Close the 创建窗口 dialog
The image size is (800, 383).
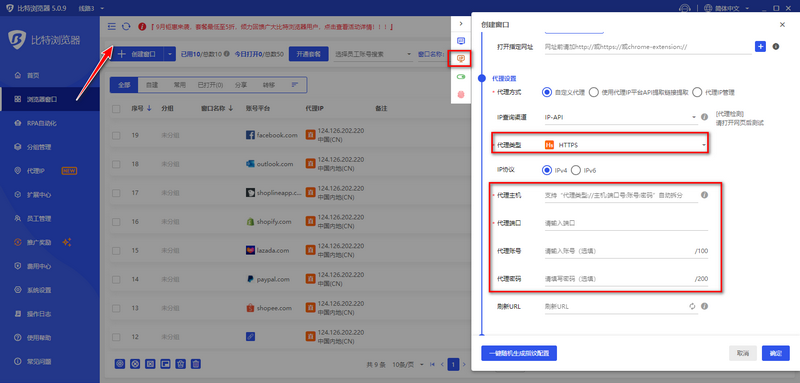(782, 24)
